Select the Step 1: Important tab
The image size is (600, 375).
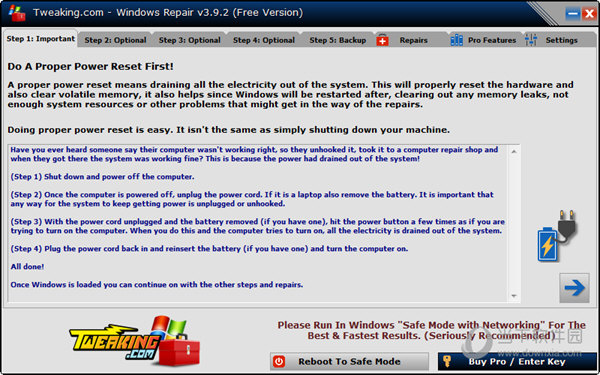pos(41,39)
